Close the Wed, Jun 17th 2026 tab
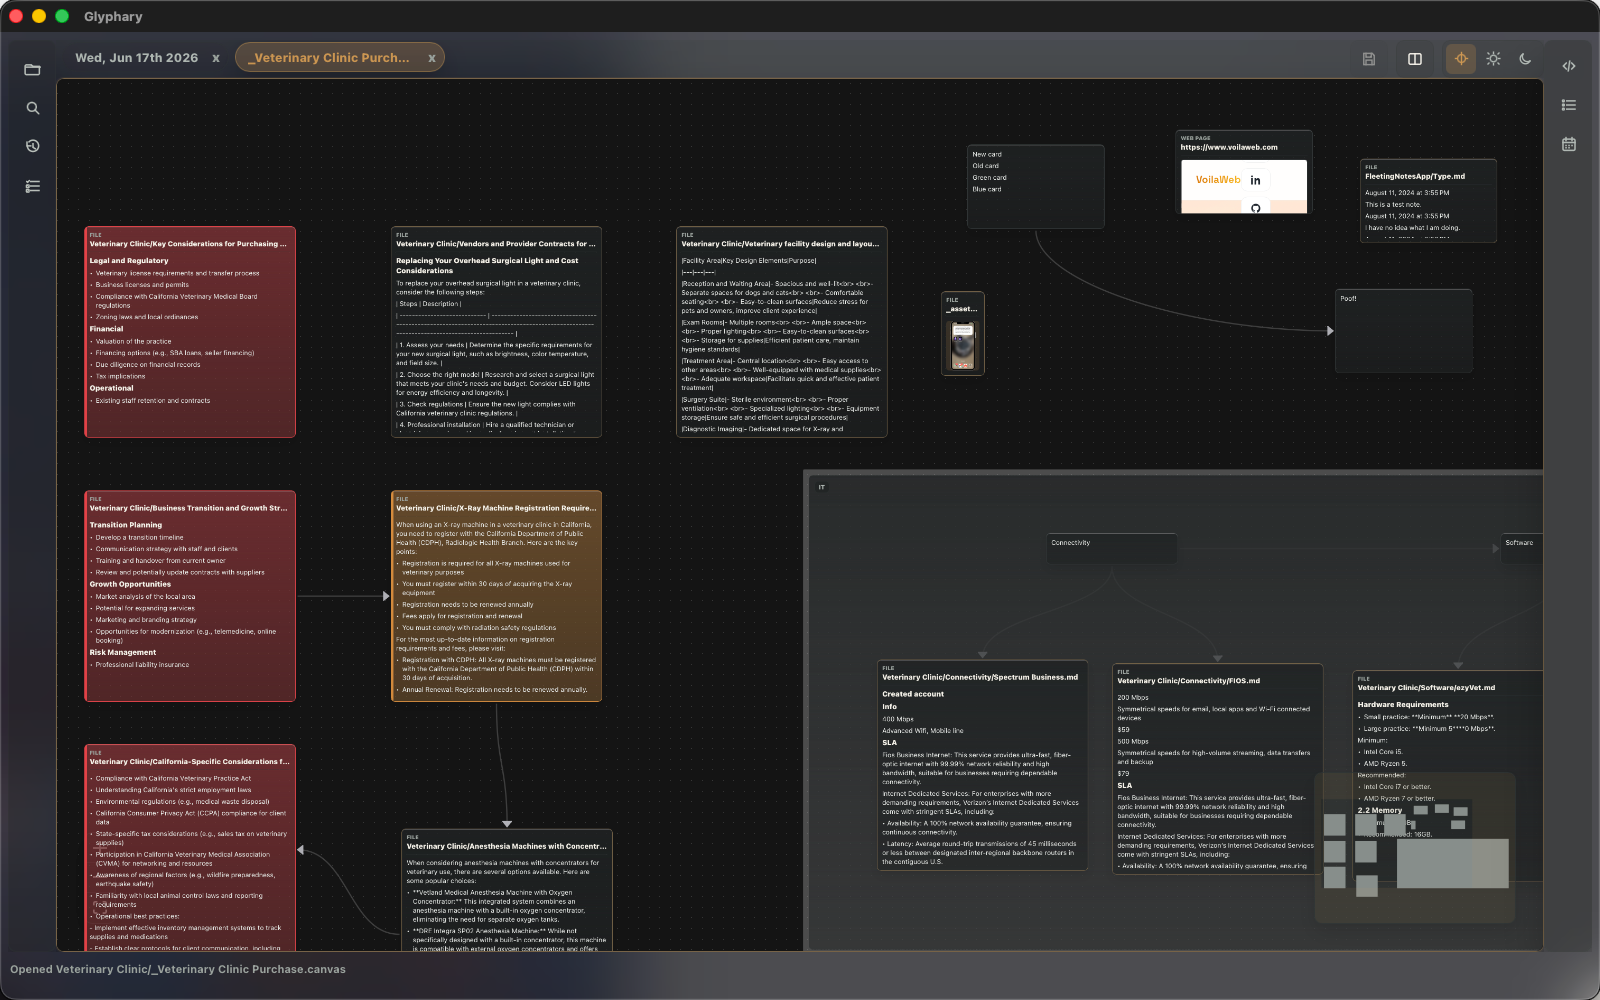 [216, 59]
